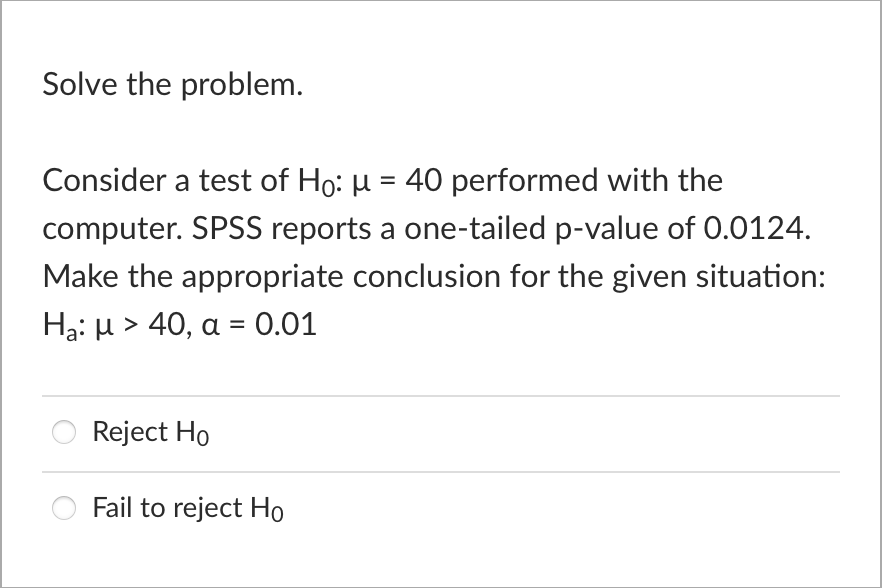Viewport: 882px width, 588px height.
Task: Click the word SPSS in the question
Action: [x=227, y=228]
